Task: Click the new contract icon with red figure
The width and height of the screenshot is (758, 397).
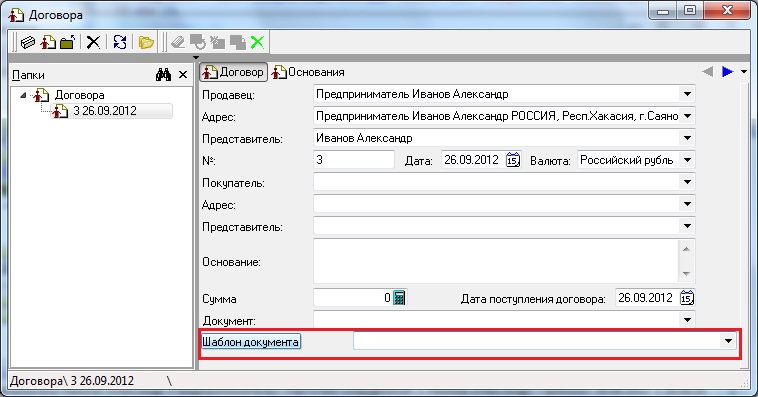Action: tap(48, 43)
